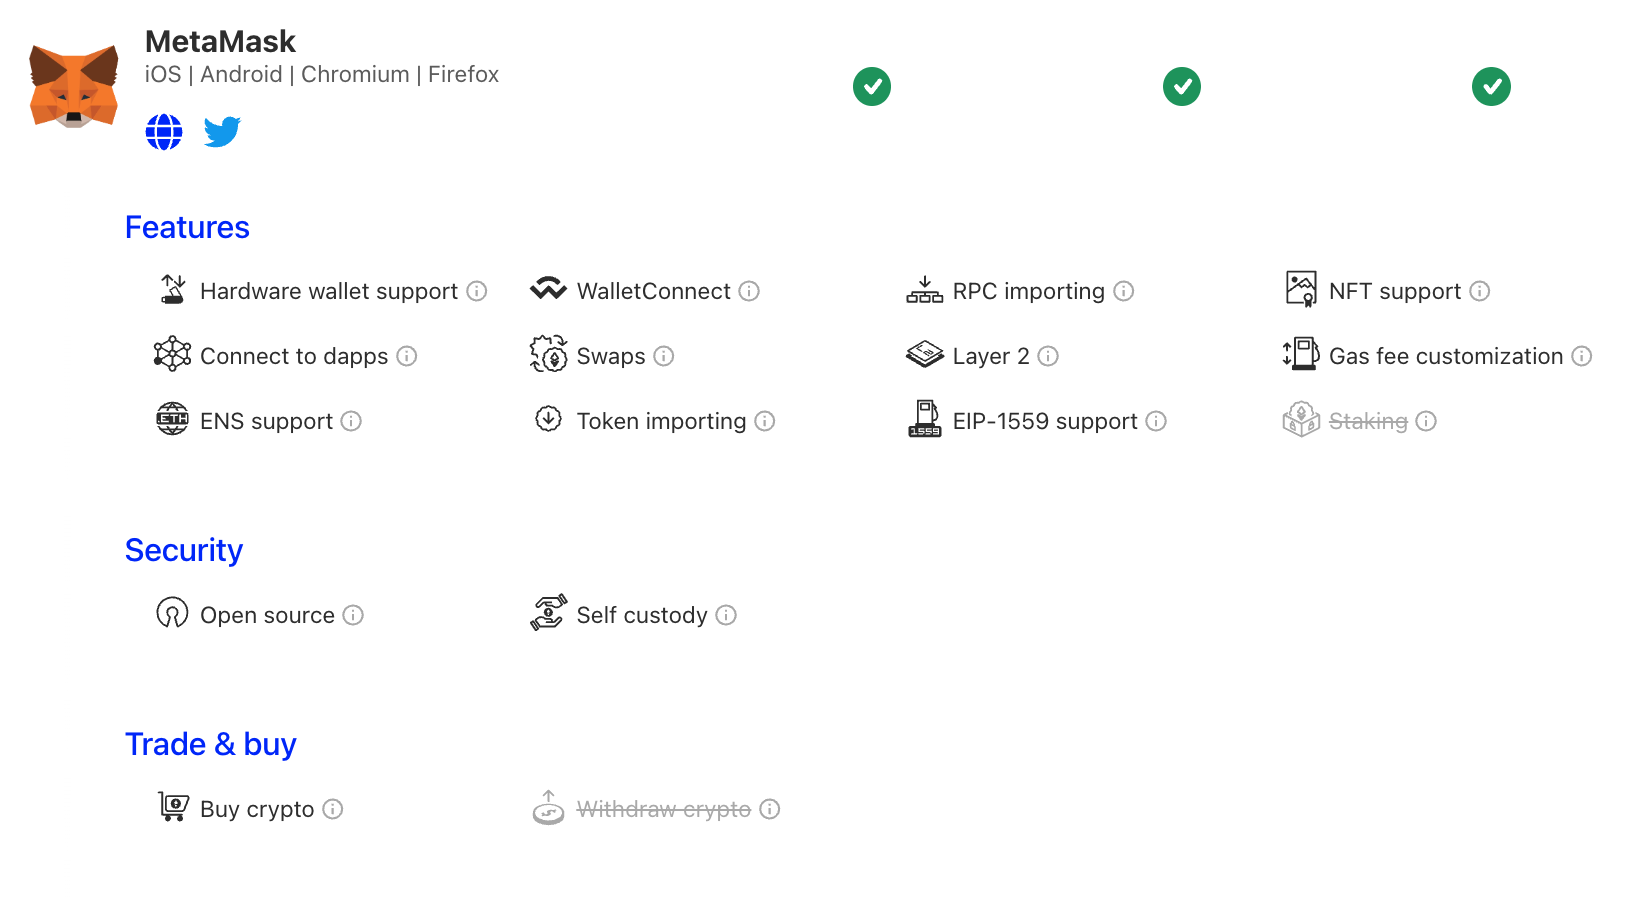Click the WalletConnect label text
The width and height of the screenshot is (1634, 898).
[654, 291]
